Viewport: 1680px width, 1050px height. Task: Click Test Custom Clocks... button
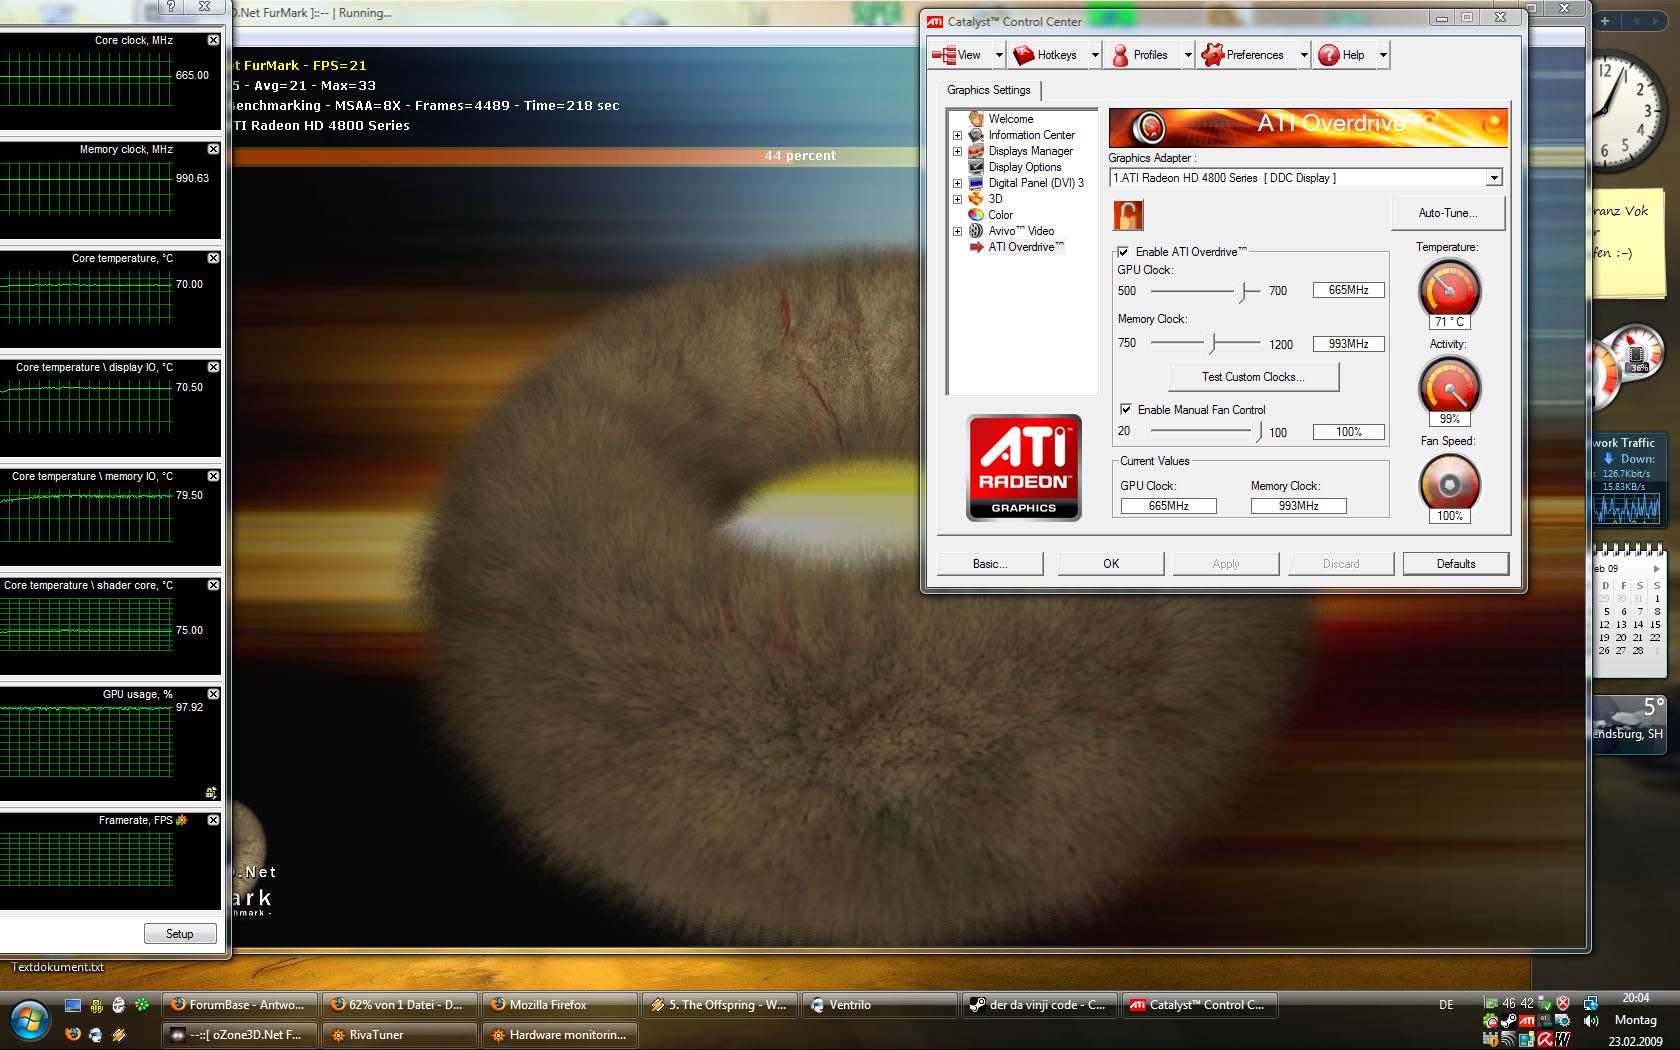point(1253,377)
